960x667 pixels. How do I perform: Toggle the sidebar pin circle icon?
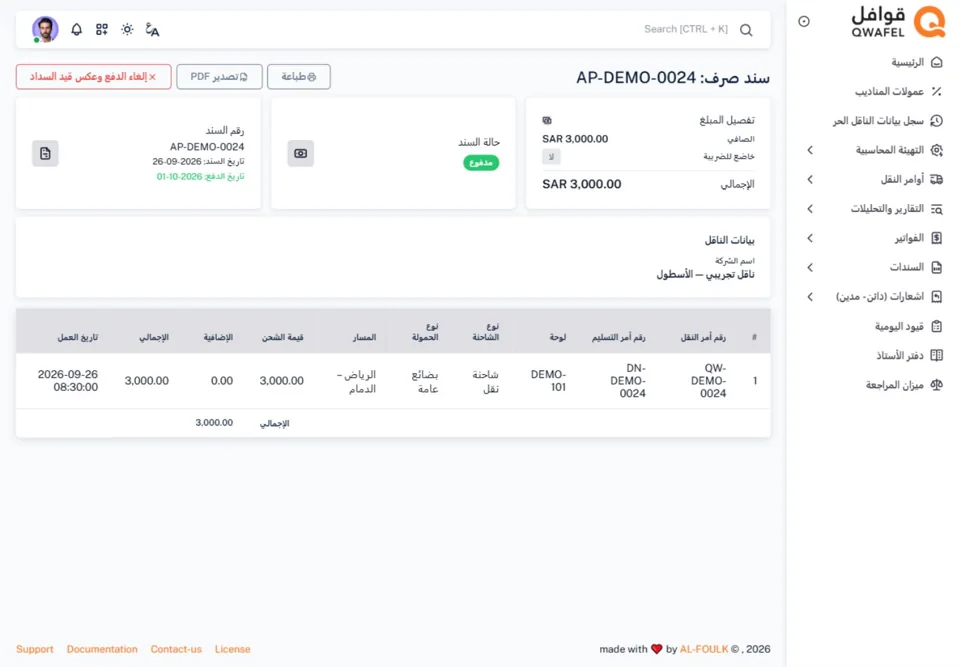(x=804, y=21)
